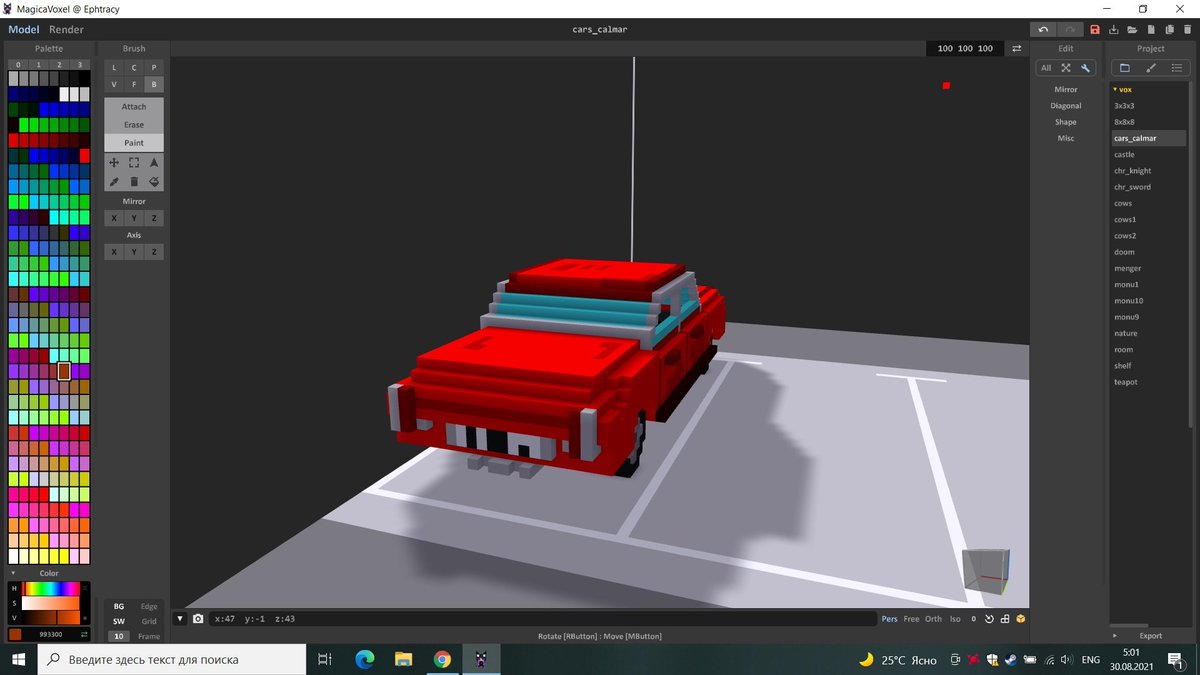Collapse the vox folder in Project
Viewport: 1200px width, 675px height.
1116,89
